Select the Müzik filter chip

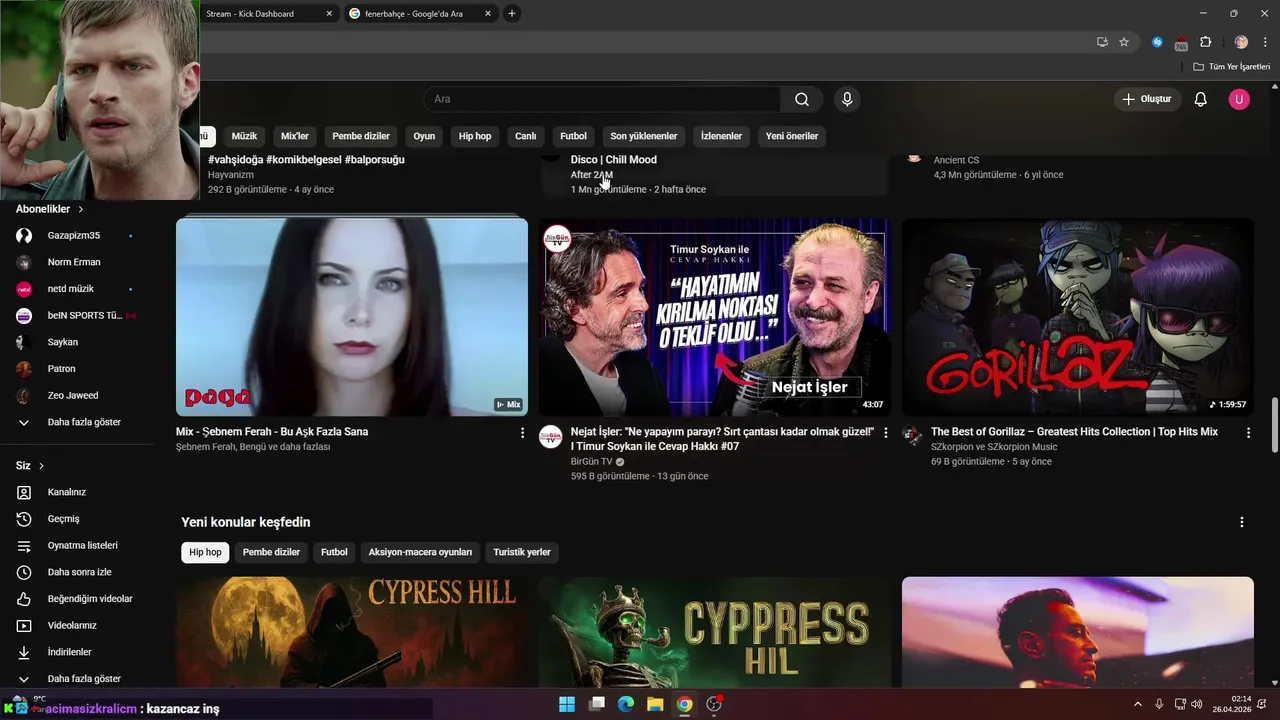(x=244, y=136)
